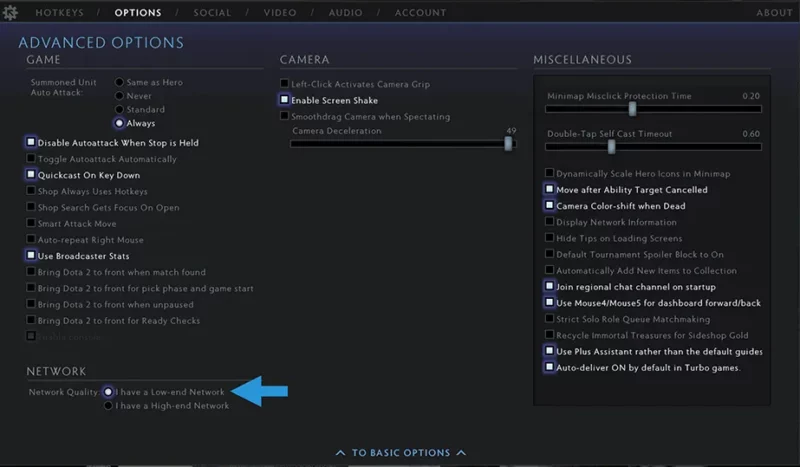Toggle Enable Screen Shake checkbox

(284, 100)
